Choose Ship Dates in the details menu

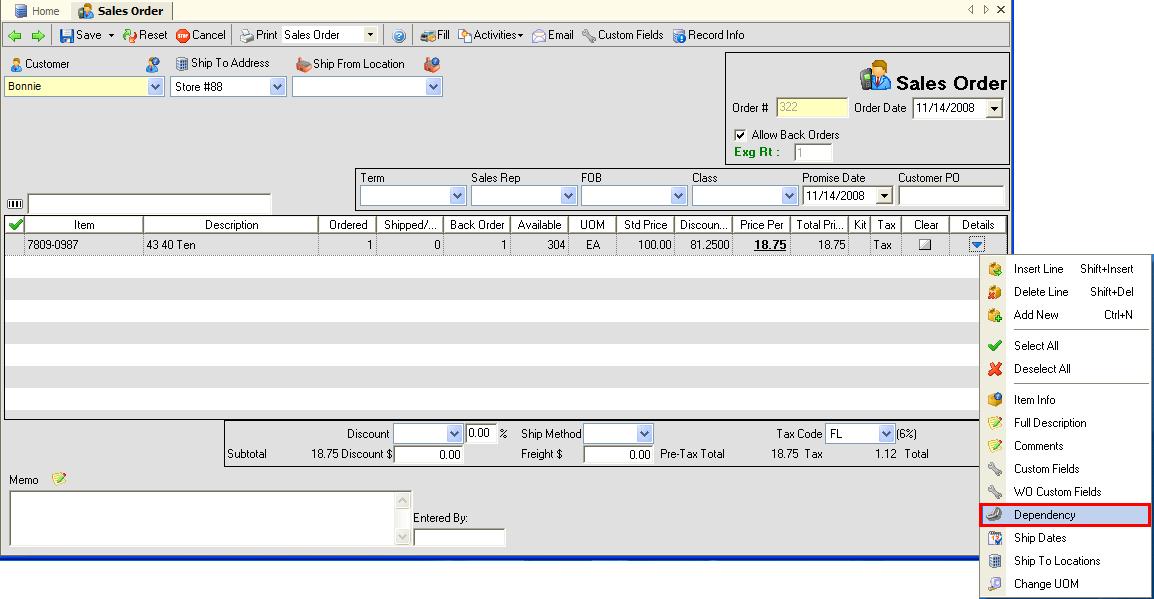tap(1039, 538)
